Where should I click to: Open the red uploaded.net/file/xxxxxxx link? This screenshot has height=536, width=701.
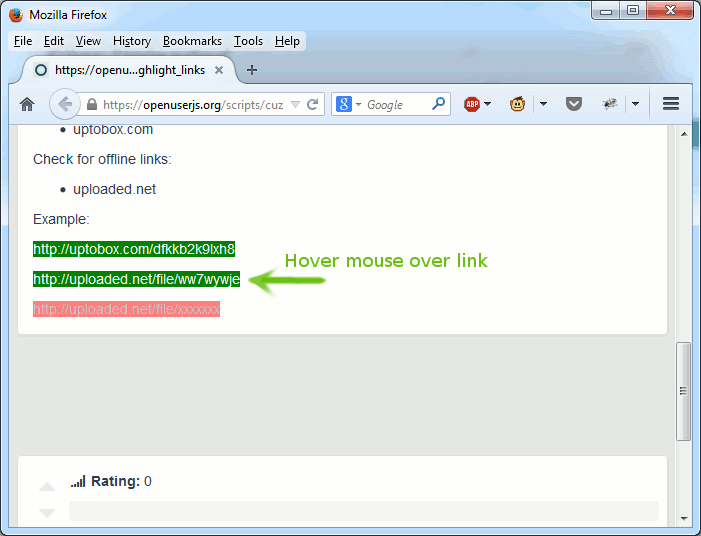(127, 309)
